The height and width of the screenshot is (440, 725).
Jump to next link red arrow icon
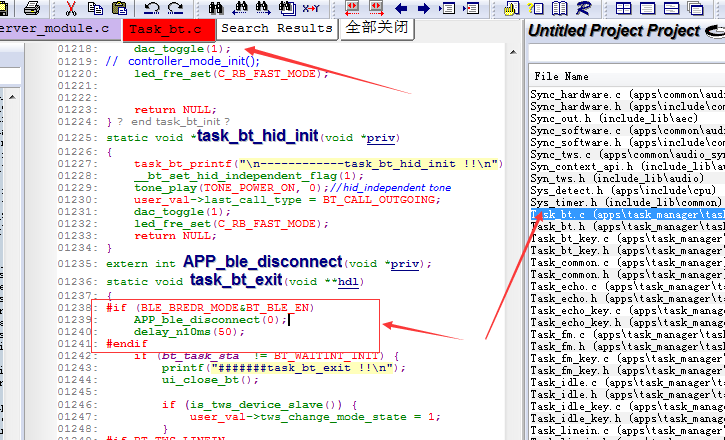376,7
